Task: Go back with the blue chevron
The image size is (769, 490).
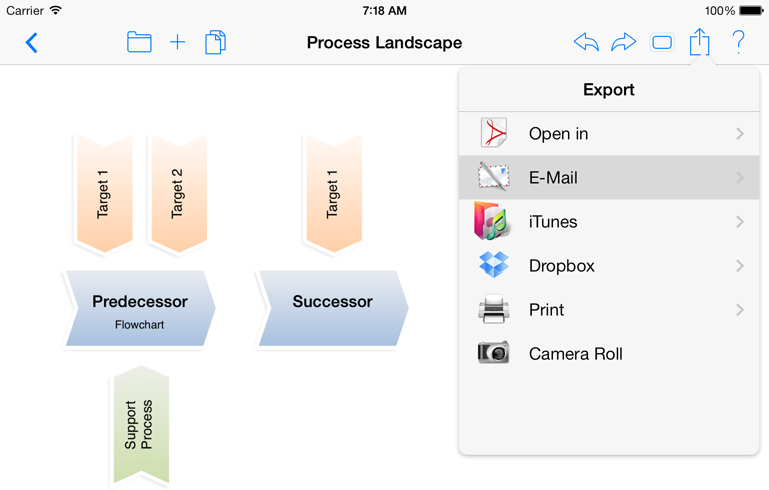Action: pos(31,43)
